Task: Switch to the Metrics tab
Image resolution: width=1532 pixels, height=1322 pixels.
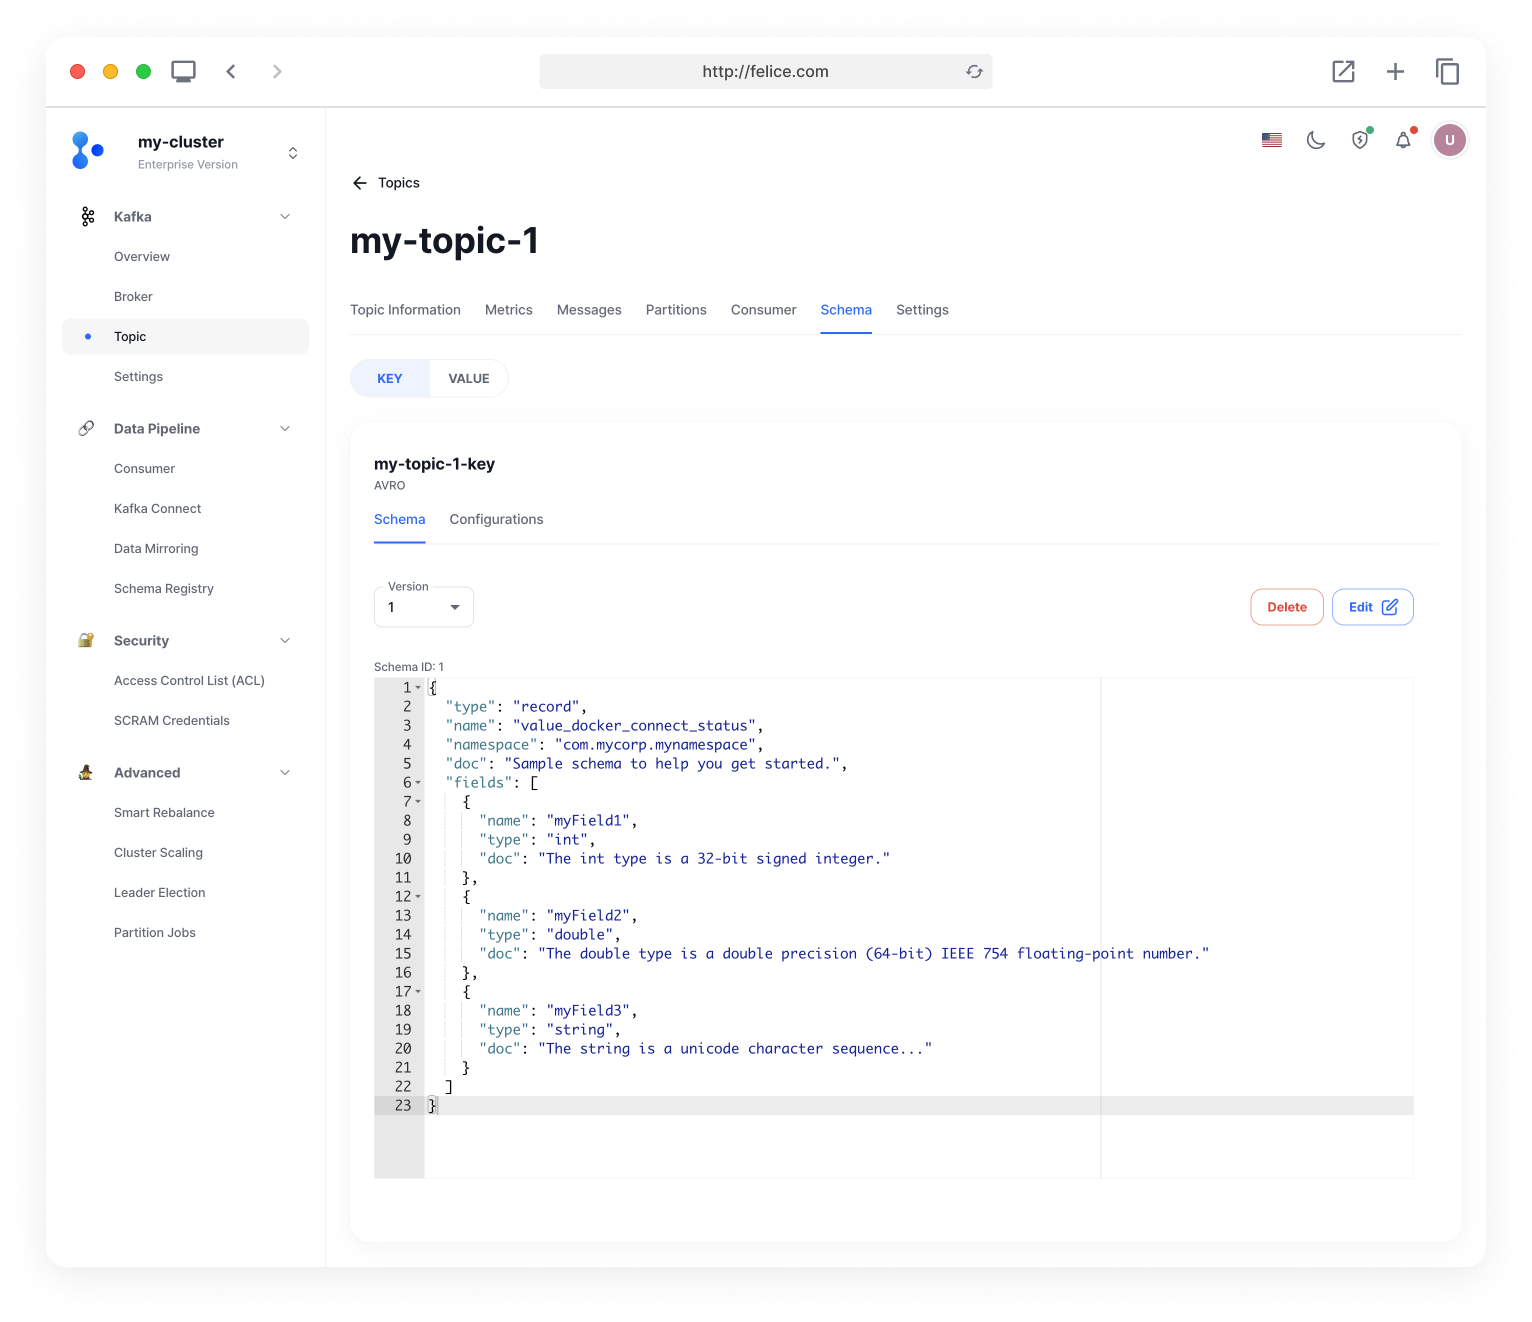Action: [x=509, y=310]
